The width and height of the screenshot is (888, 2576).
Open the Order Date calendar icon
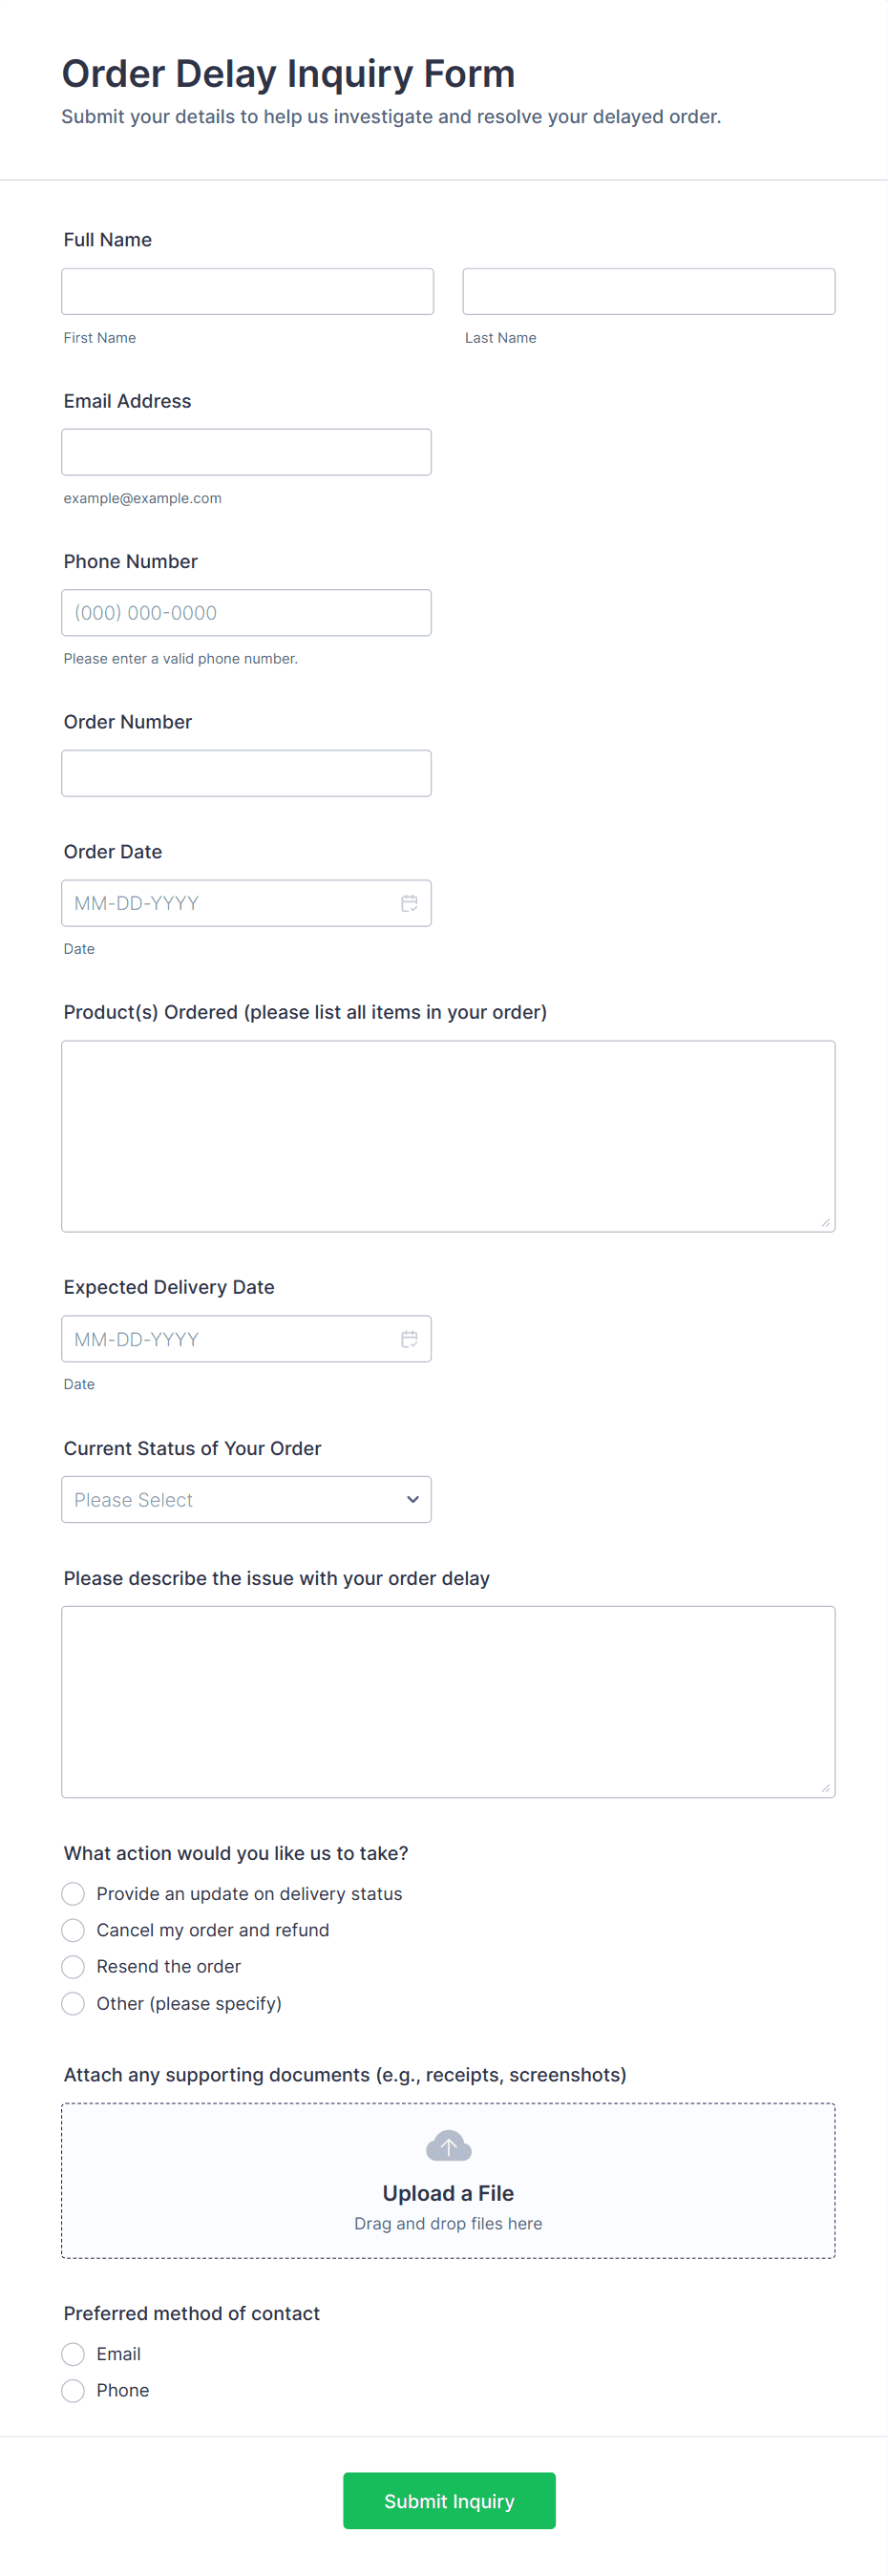[409, 903]
